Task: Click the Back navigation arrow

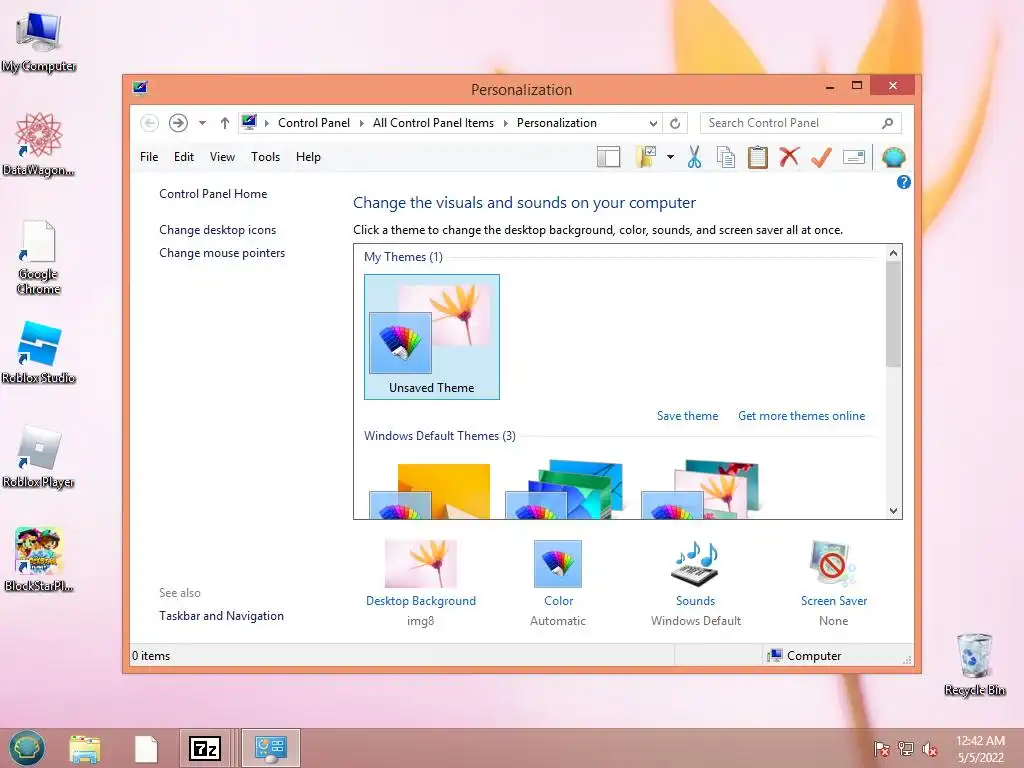Action: (x=150, y=123)
